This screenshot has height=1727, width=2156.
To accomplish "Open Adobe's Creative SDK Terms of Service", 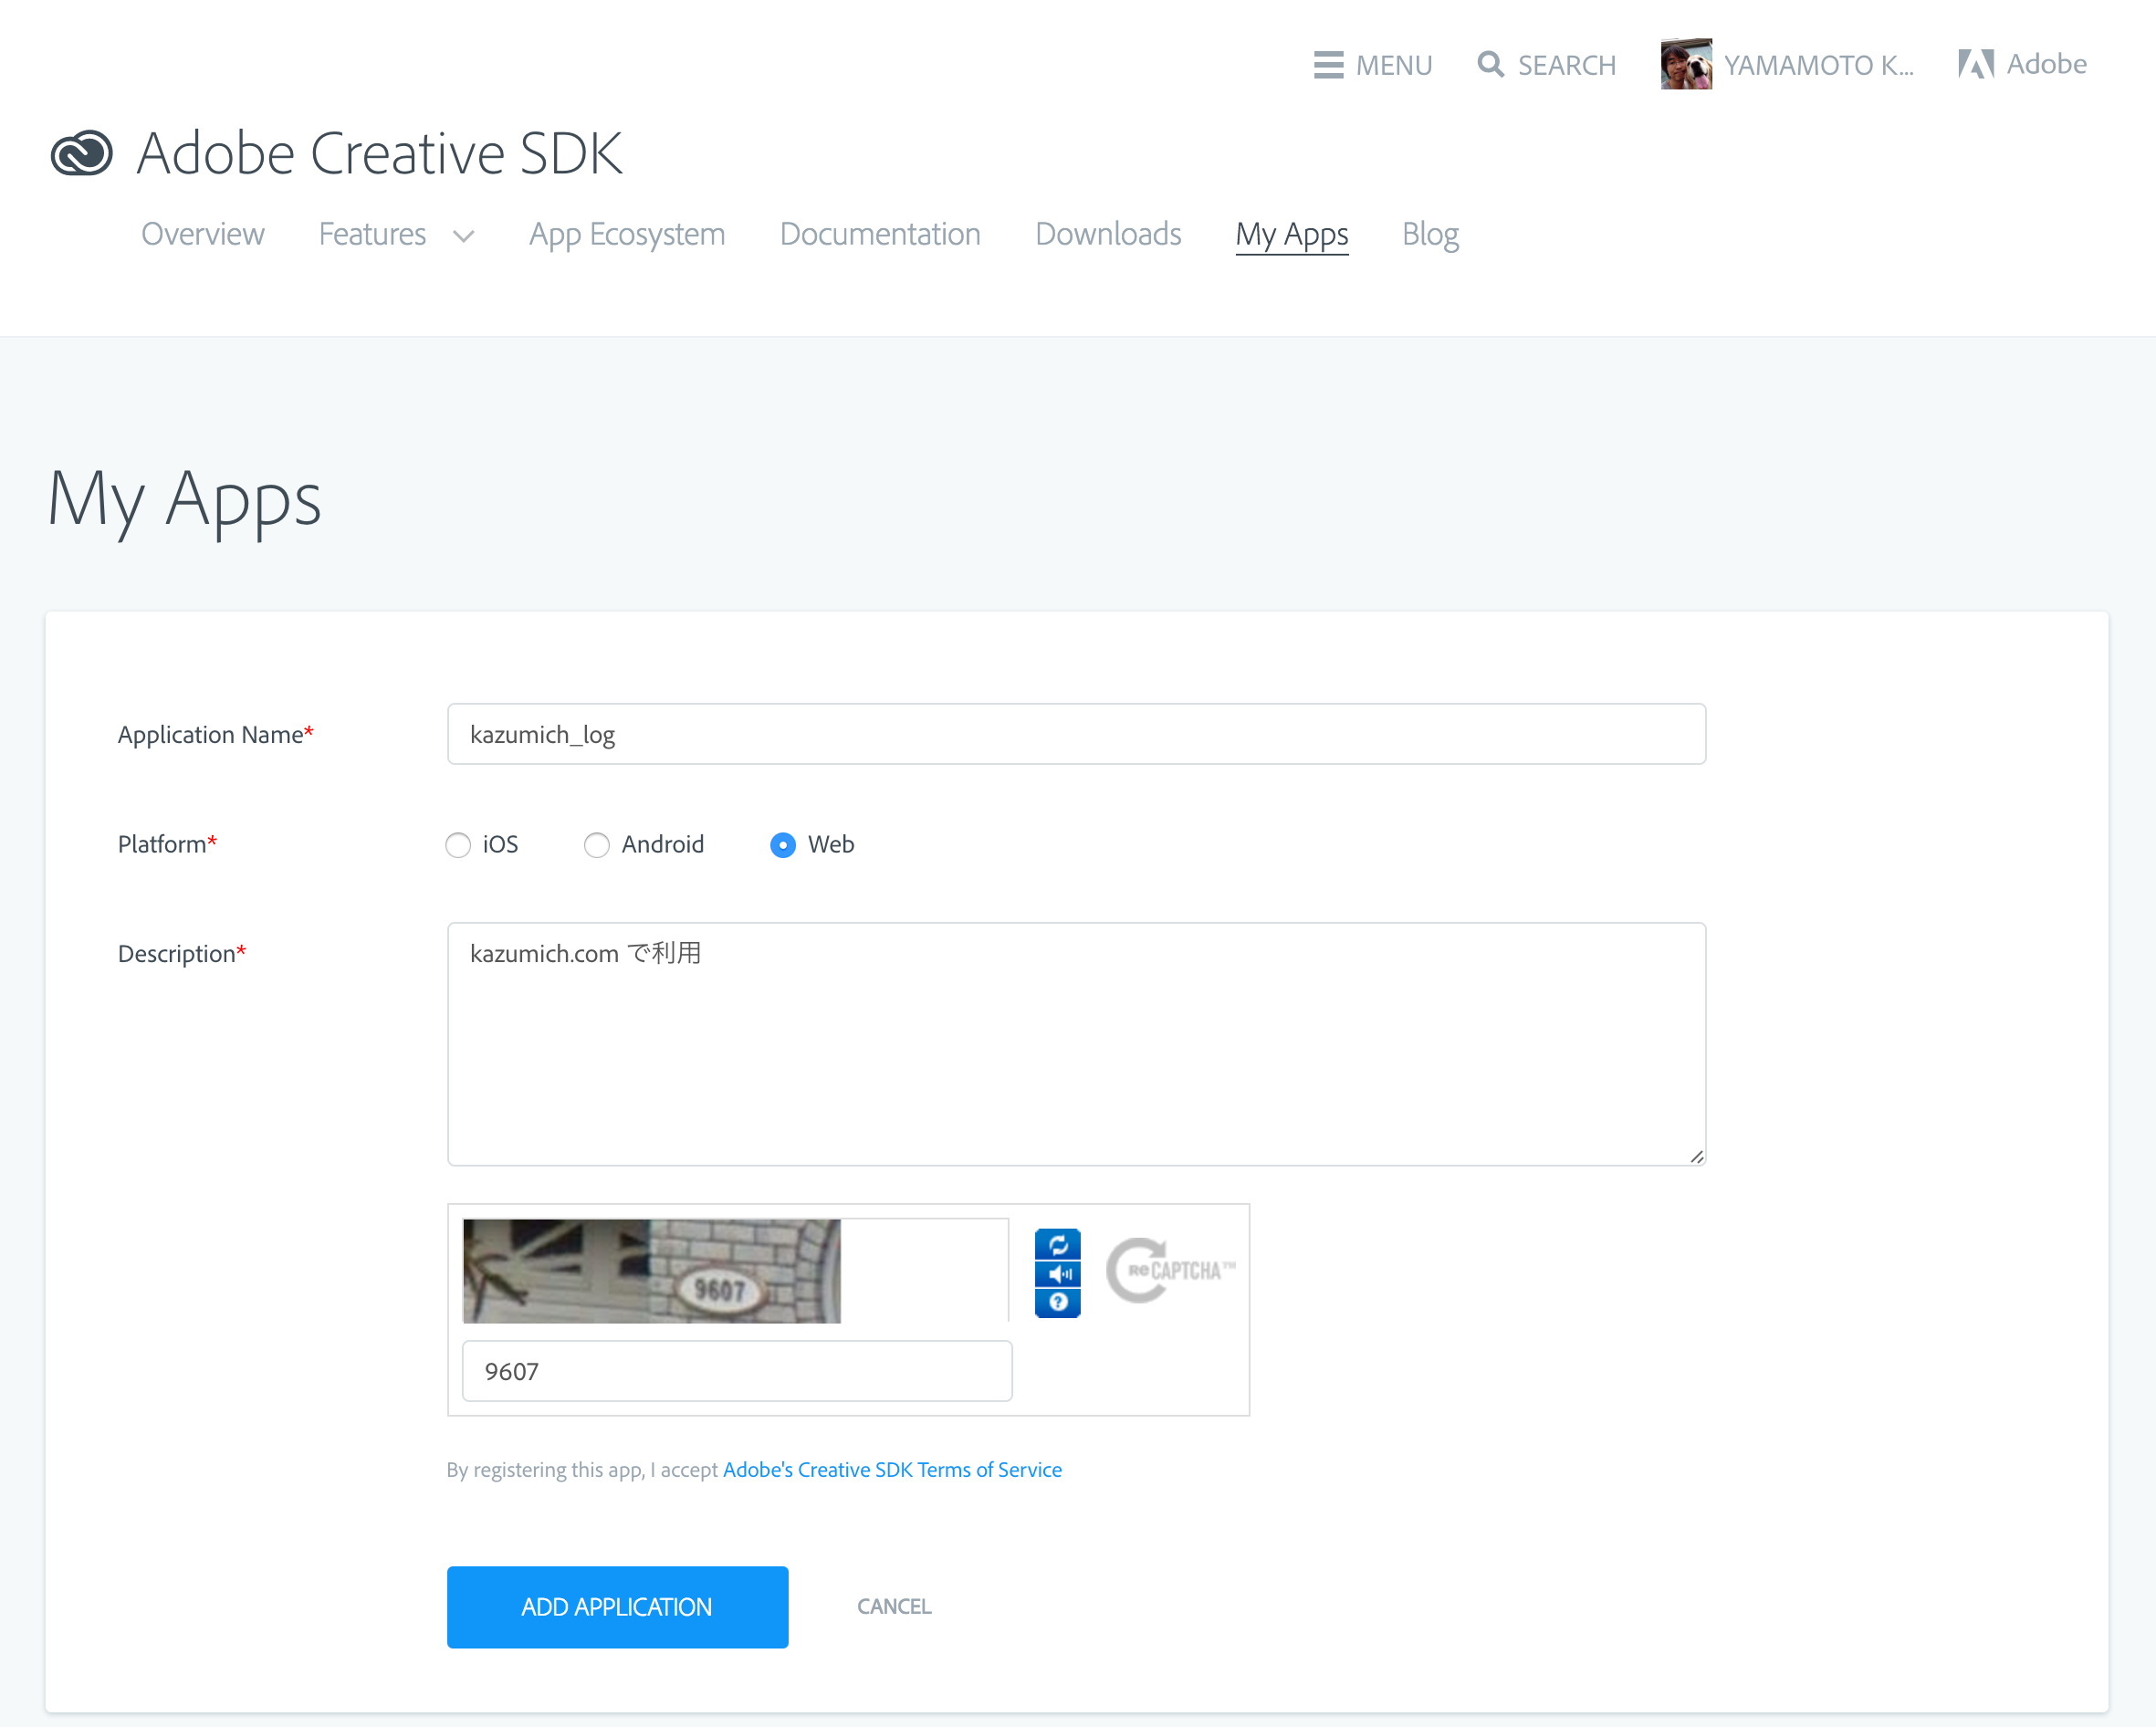I will tap(892, 1469).
